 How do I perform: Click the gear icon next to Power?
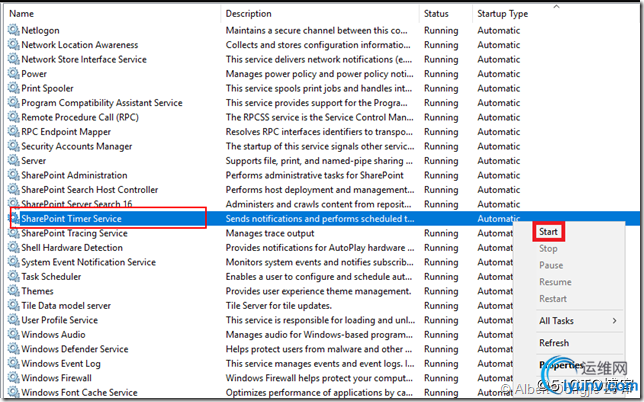(14, 74)
